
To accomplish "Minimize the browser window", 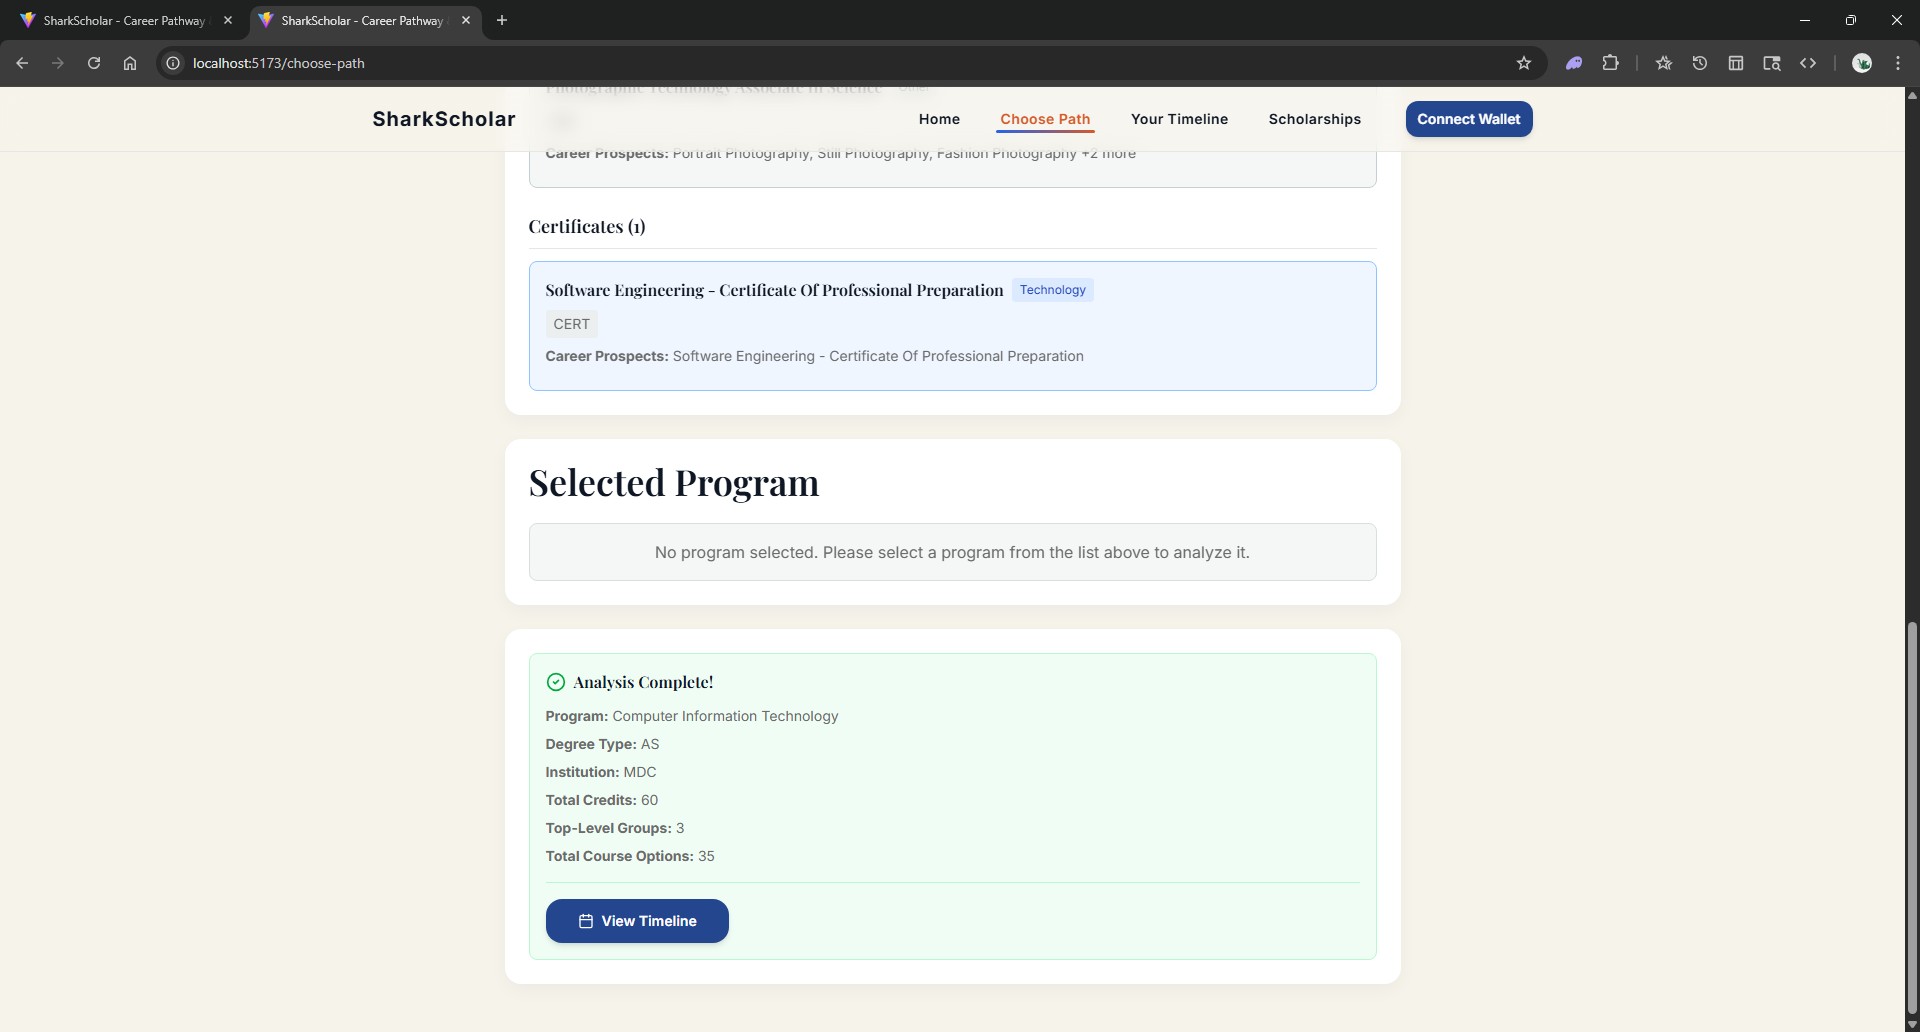I will [1805, 20].
